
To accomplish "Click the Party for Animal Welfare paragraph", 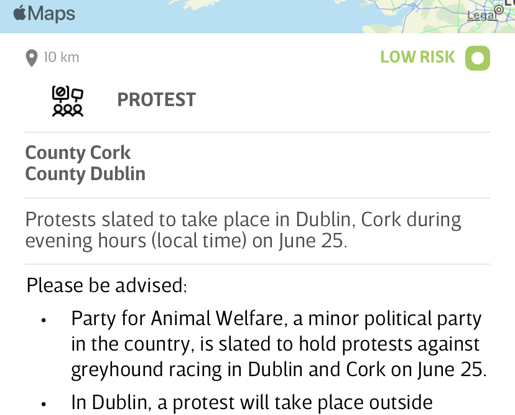I will click(279, 344).
